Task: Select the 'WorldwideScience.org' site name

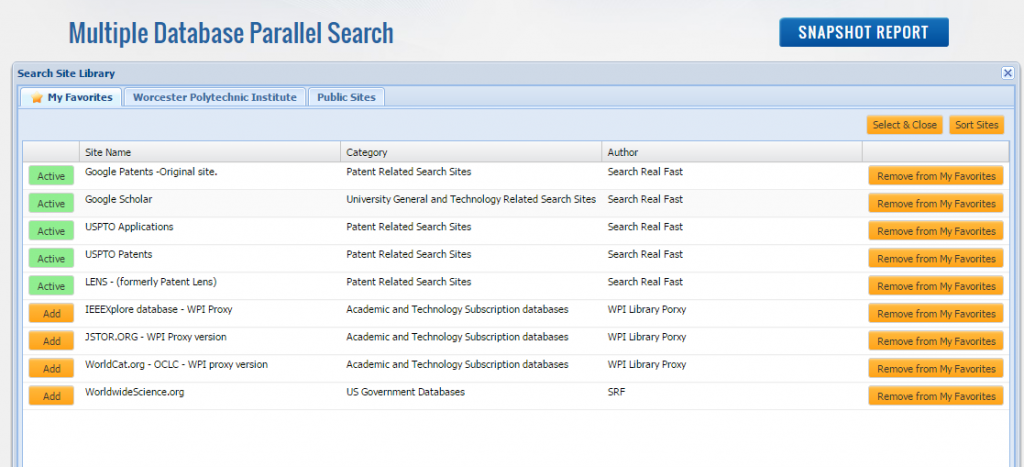Action: click(135, 391)
